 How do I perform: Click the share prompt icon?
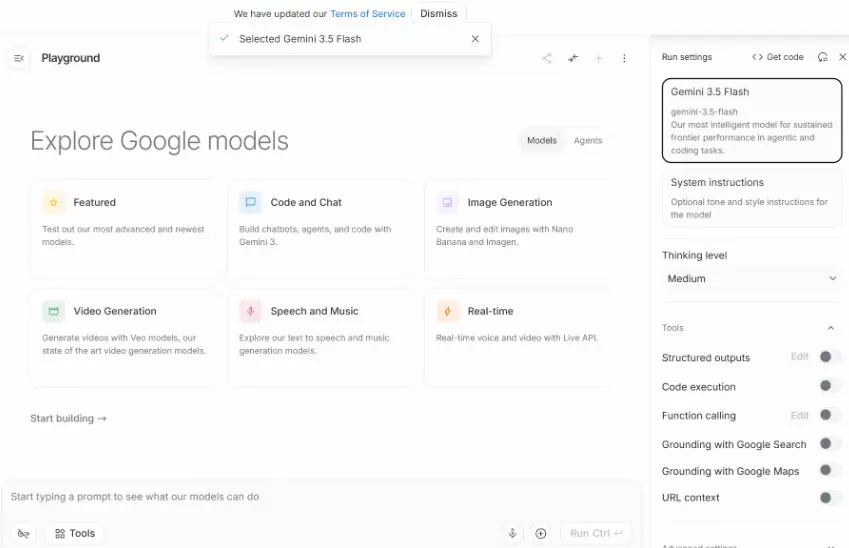point(547,58)
